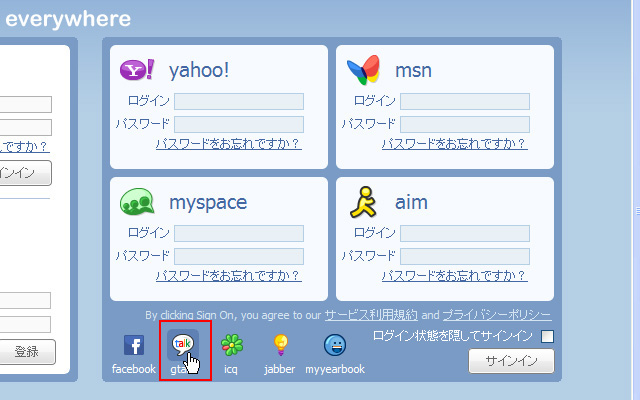Click the 登録 button in left panel

click(27, 352)
